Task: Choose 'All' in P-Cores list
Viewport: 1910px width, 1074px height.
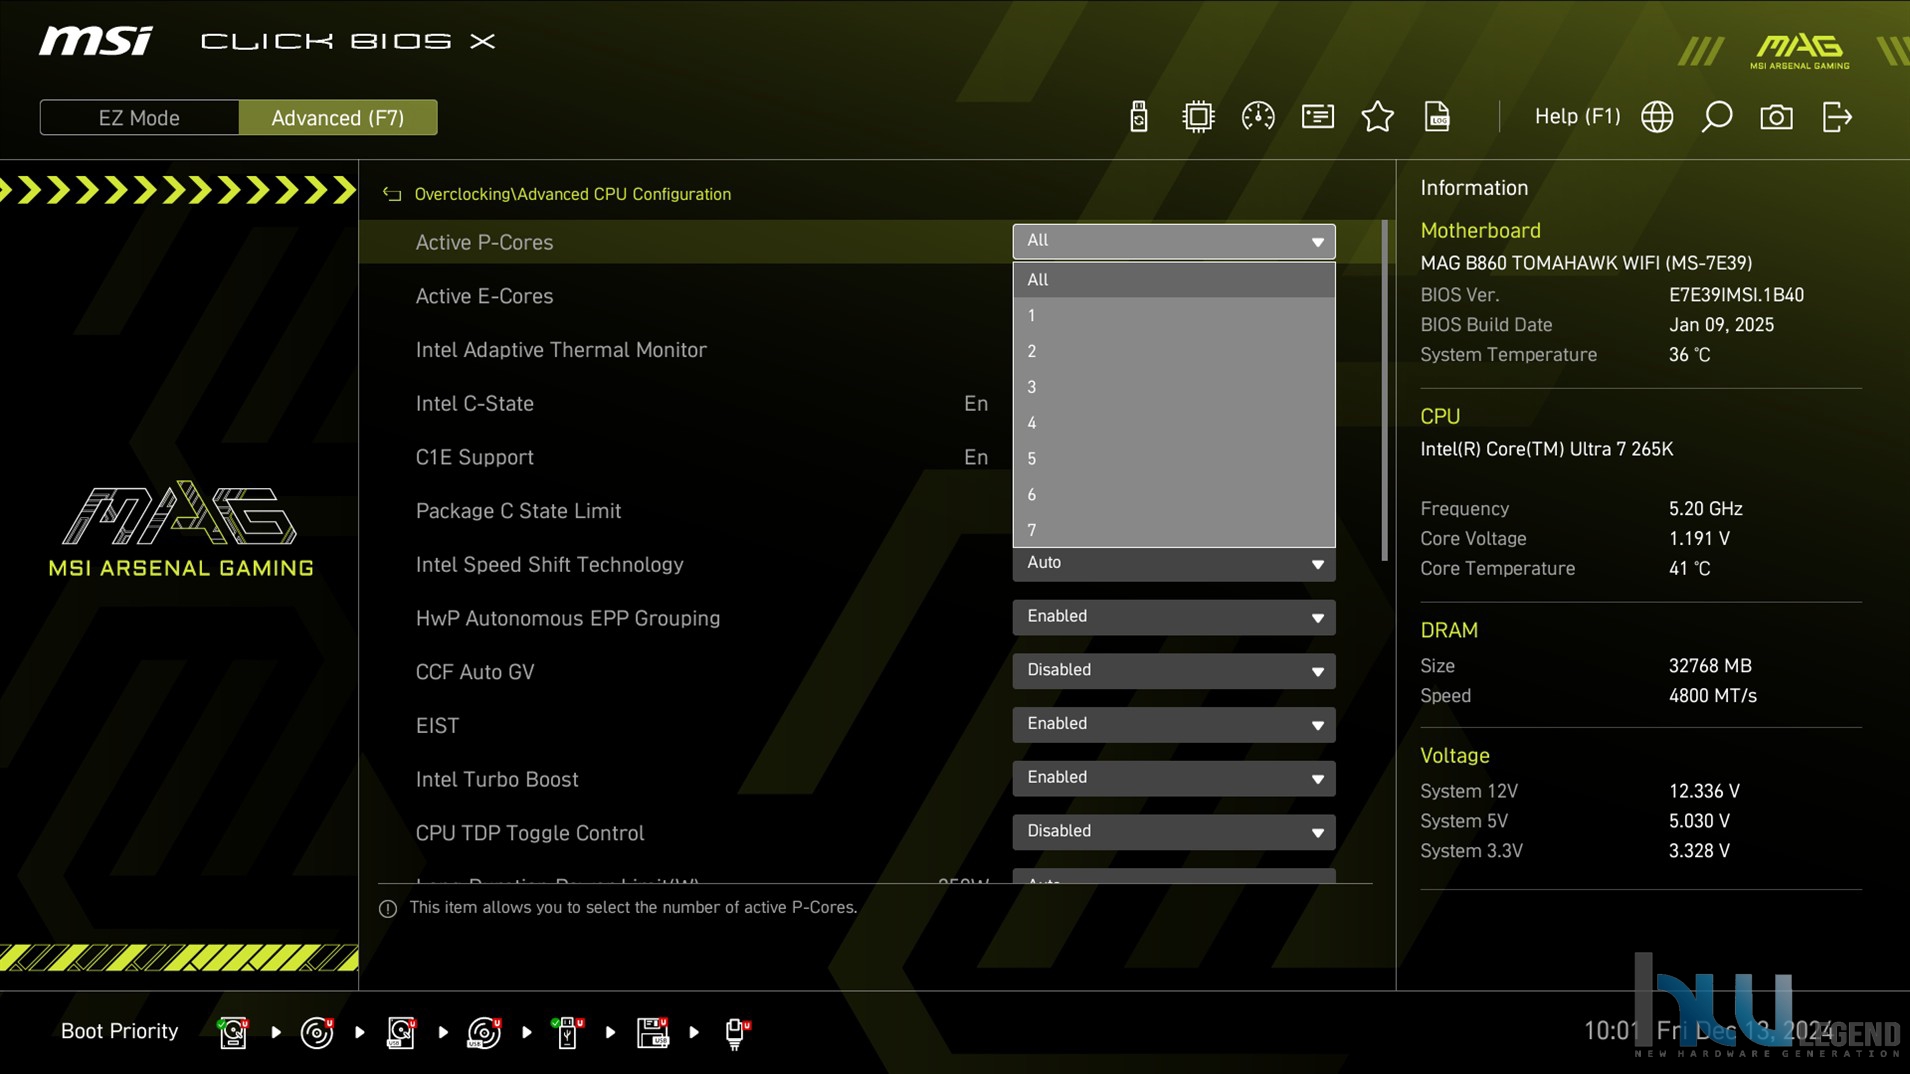Action: (x=1173, y=280)
